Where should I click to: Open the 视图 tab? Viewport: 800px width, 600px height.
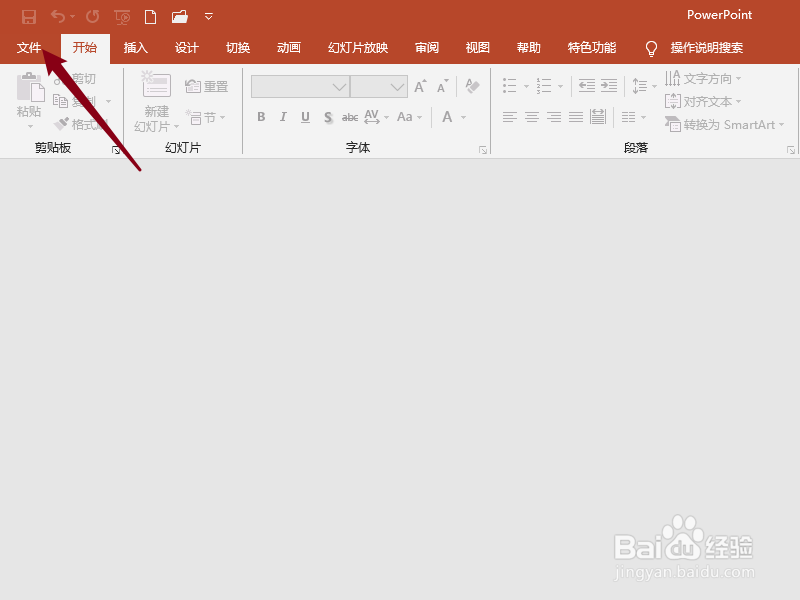coord(478,48)
